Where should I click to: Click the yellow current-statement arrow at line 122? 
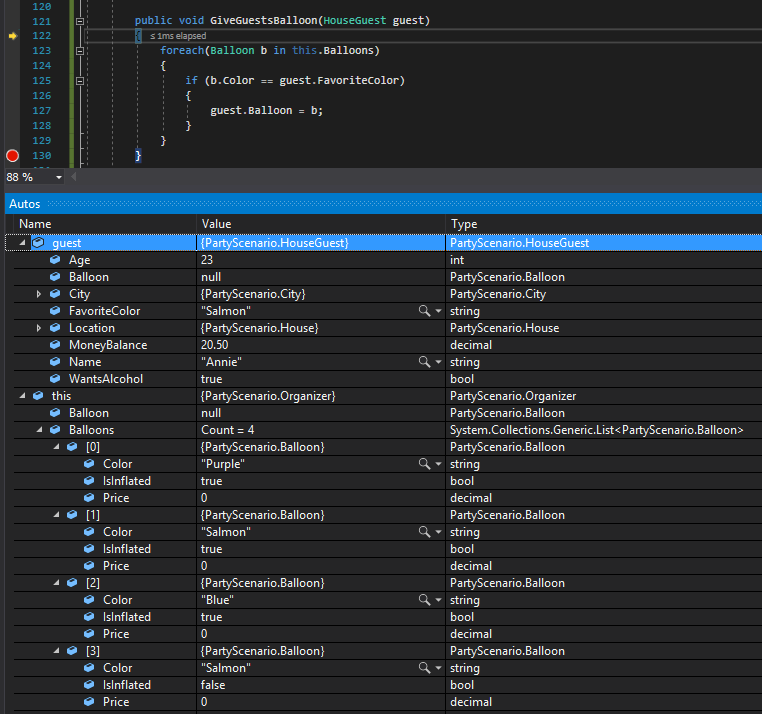click(x=12, y=35)
